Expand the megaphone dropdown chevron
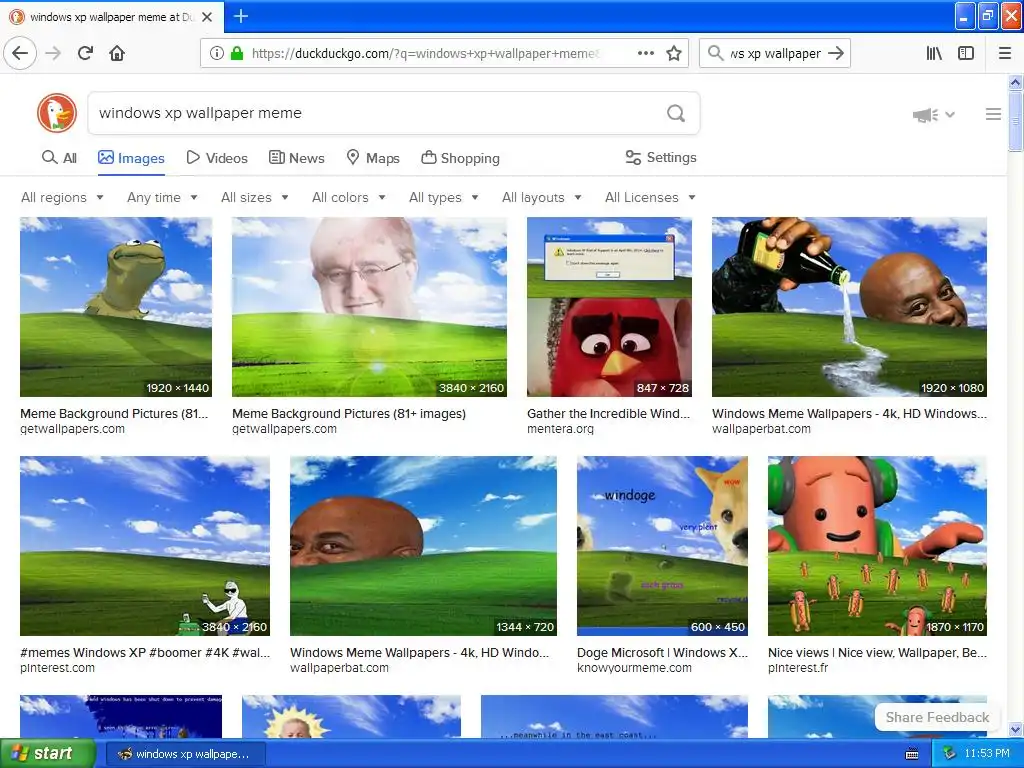The image size is (1024, 768). click(x=950, y=115)
